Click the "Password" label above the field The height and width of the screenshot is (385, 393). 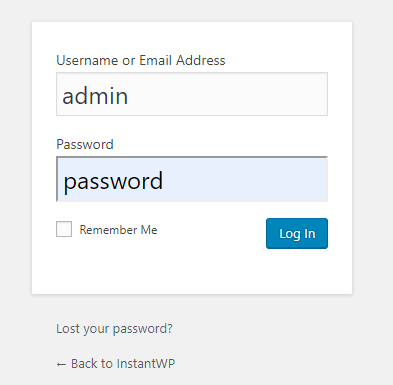click(85, 144)
